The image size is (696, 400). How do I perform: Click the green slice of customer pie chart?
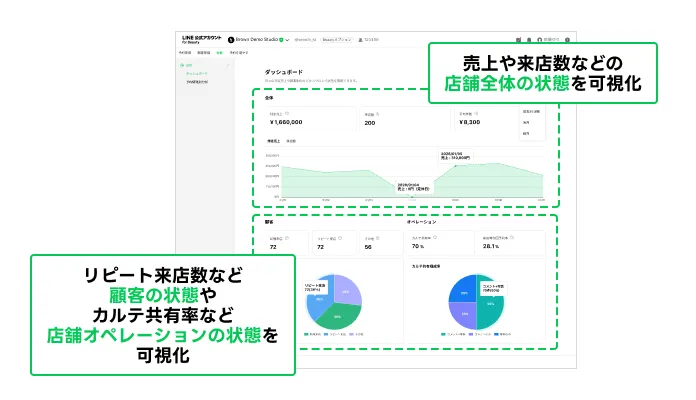339,316
